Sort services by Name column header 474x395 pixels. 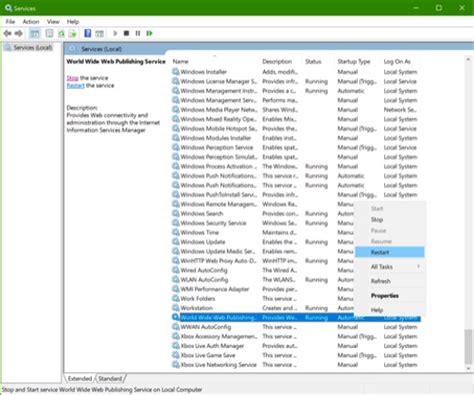(x=180, y=62)
